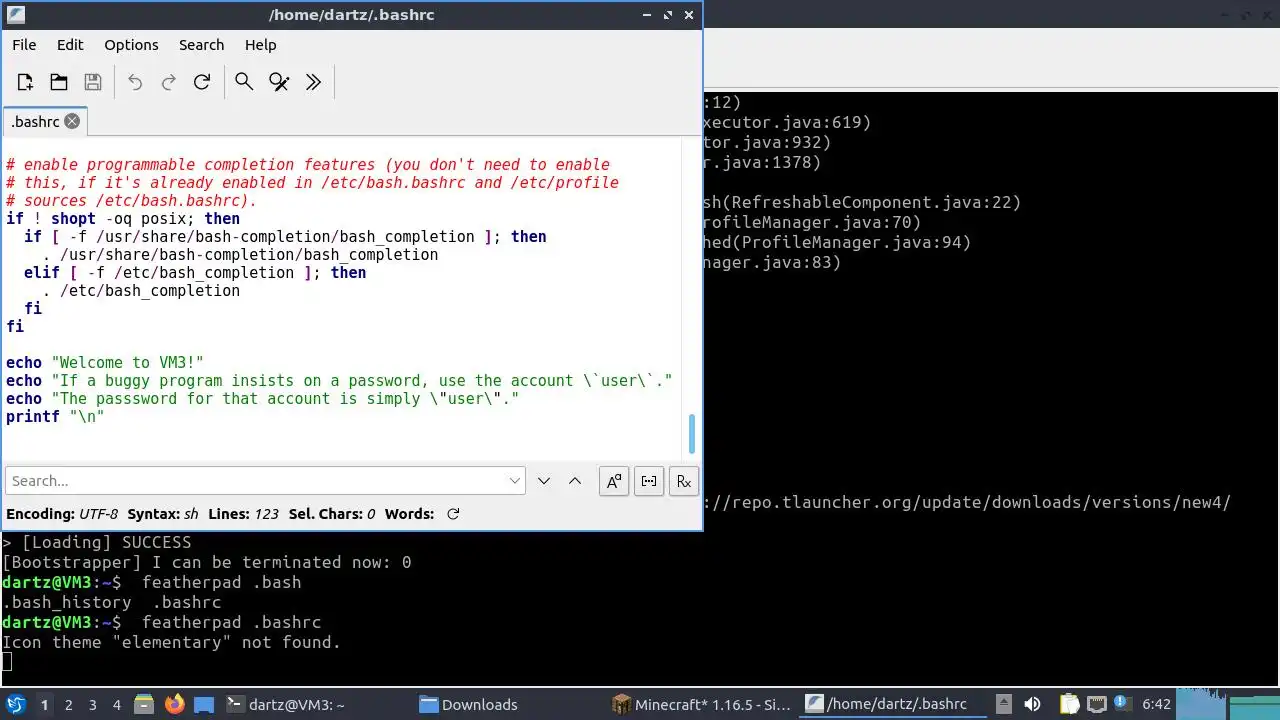The height and width of the screenshot is (720, 1280).
Task: Reload the document from toolbar
Action: coord(202,82)
